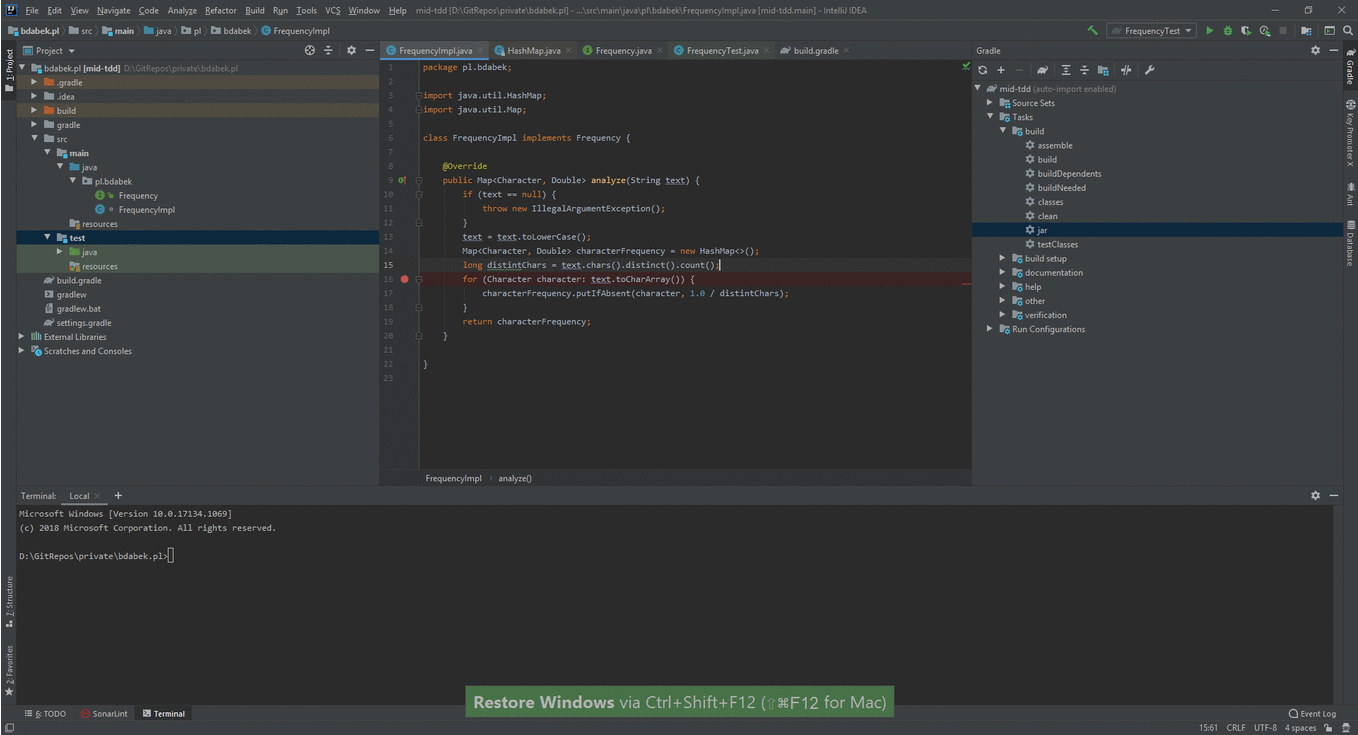The image size is (1358, 735).
Task: Start debugging with the bug icon
Action: tap(1229, 31)
